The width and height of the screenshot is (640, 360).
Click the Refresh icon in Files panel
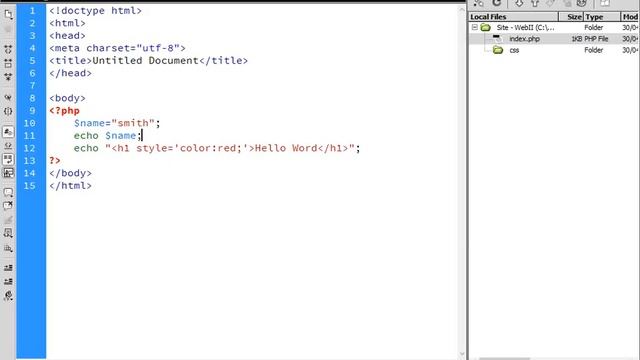[x=496, y=3]
